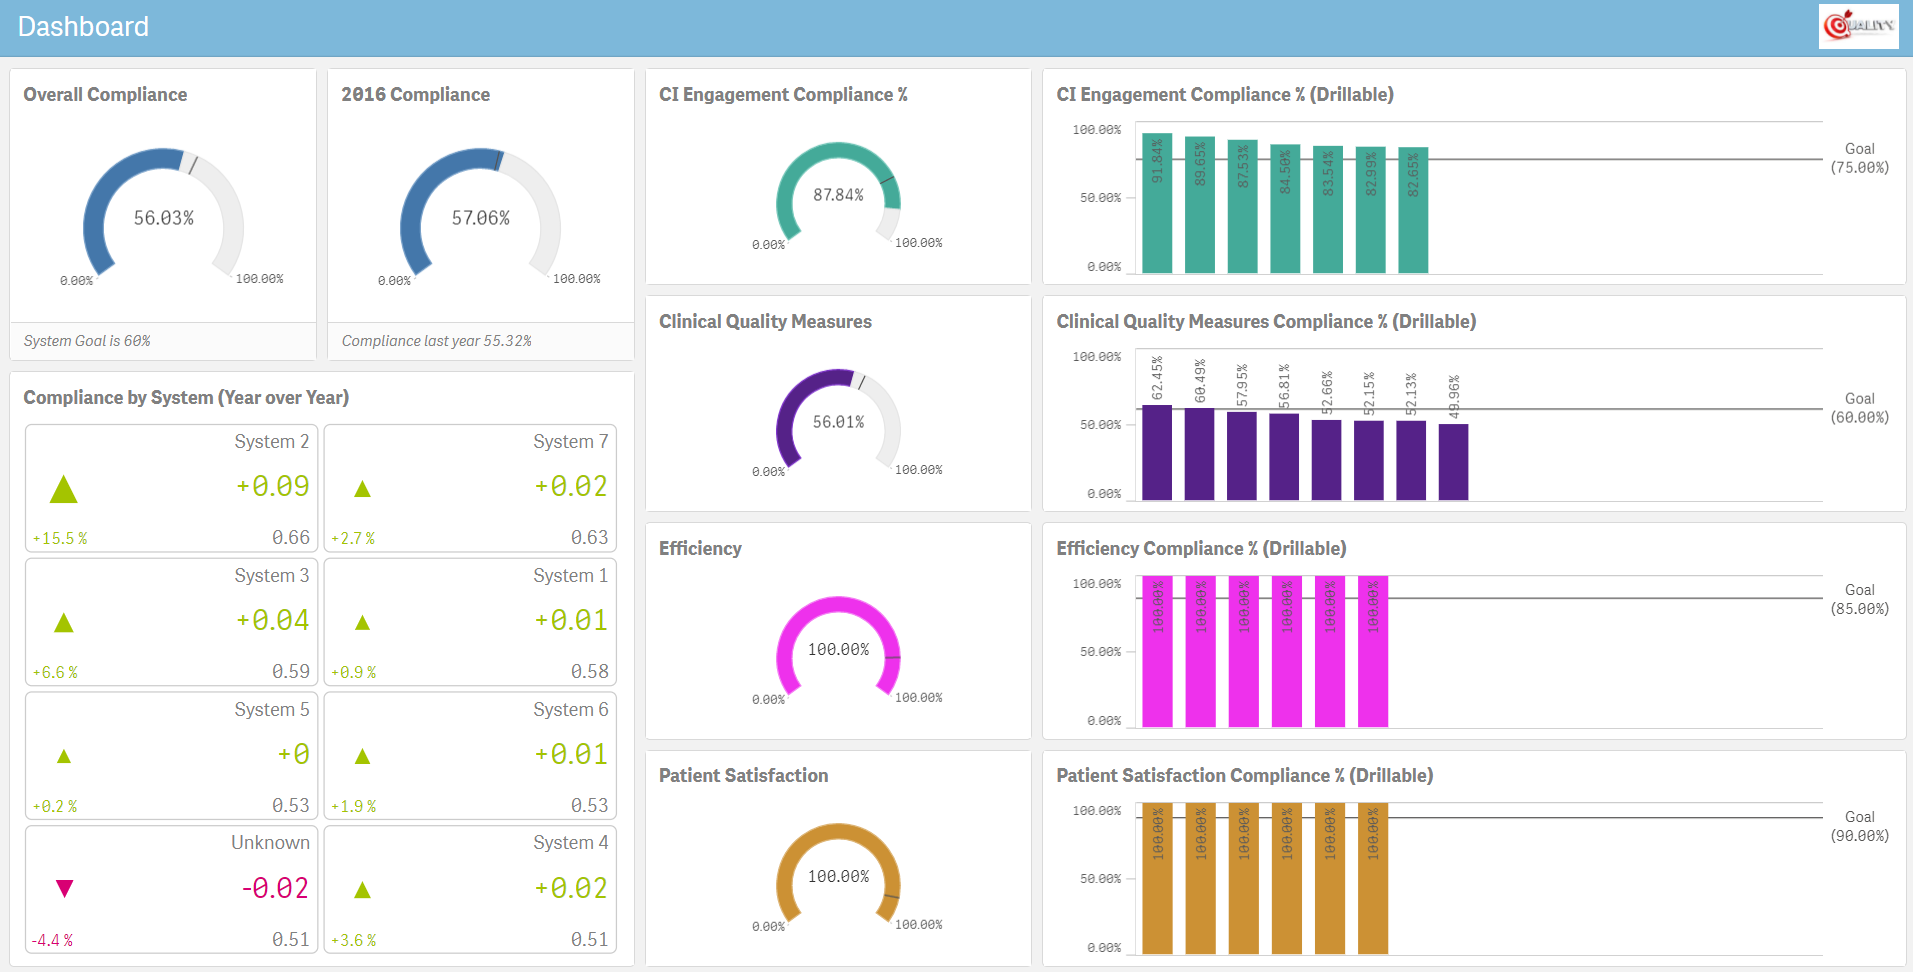
Task: Click the 52.15% purple bar
Action: 1369,460
